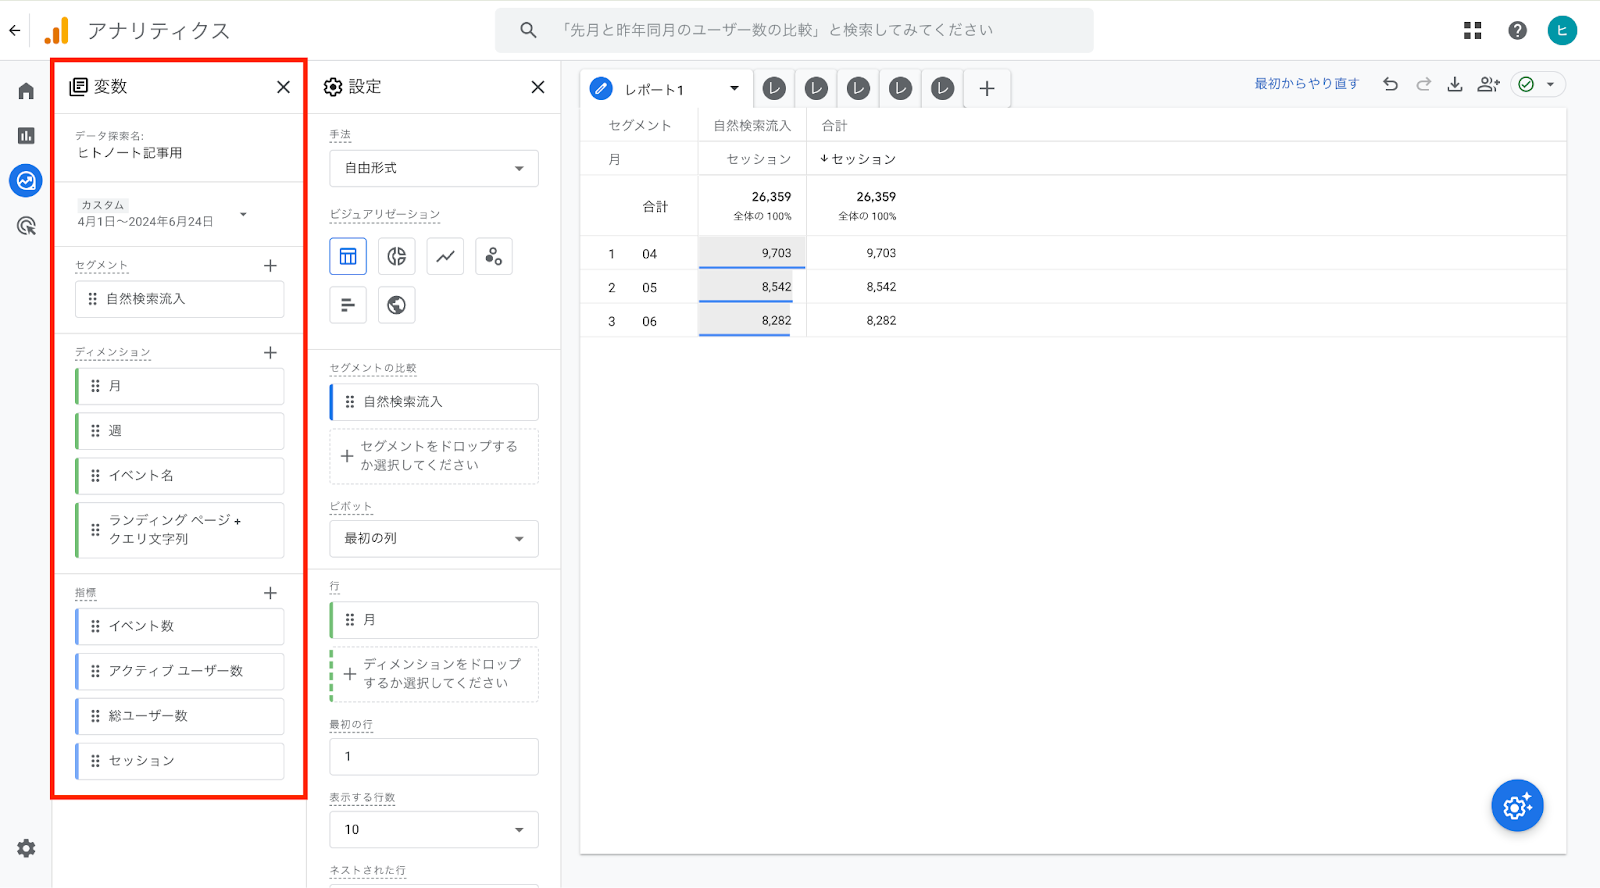The width and height of the screenshot is (1600, 888).
Task: Open the floating insights gear button
Action: [1517, 806]
